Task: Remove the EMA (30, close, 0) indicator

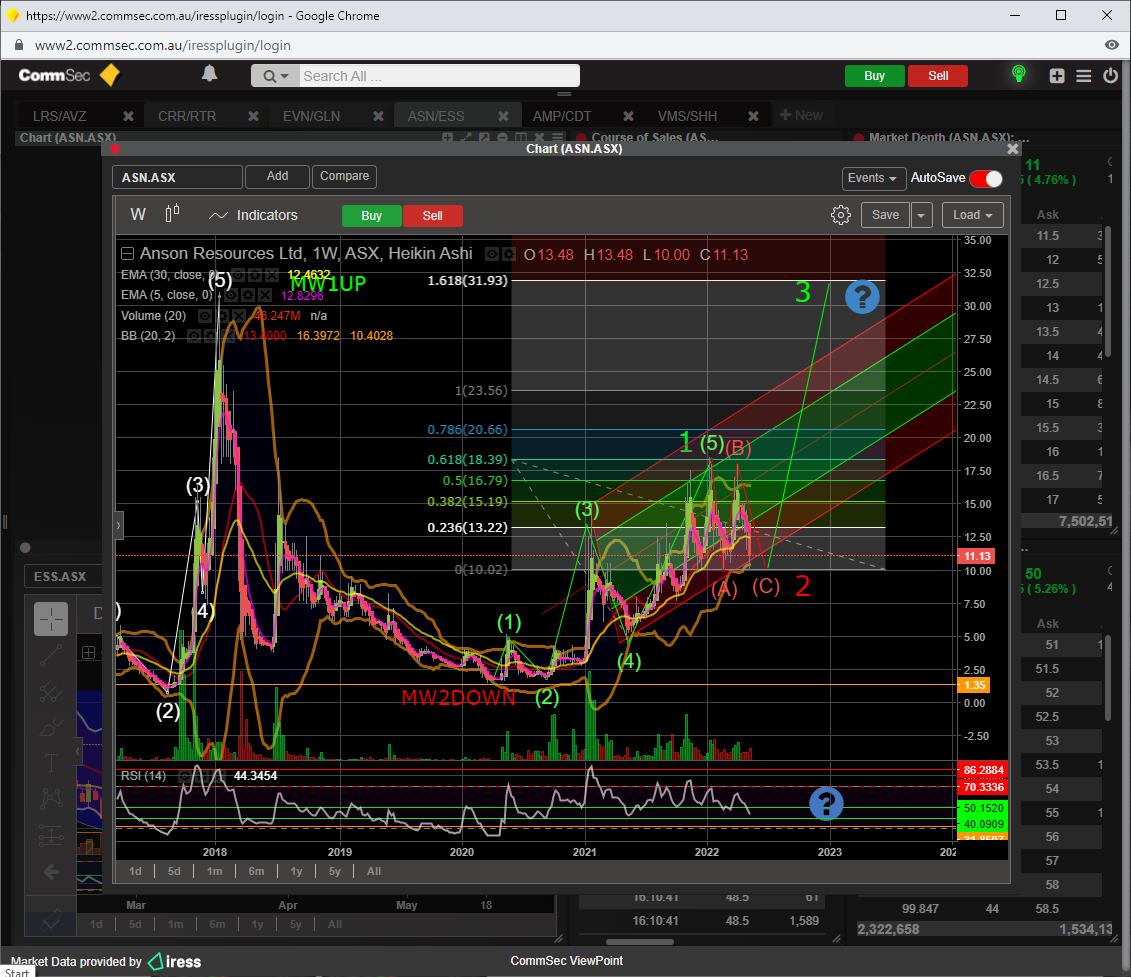Action: 271,275
